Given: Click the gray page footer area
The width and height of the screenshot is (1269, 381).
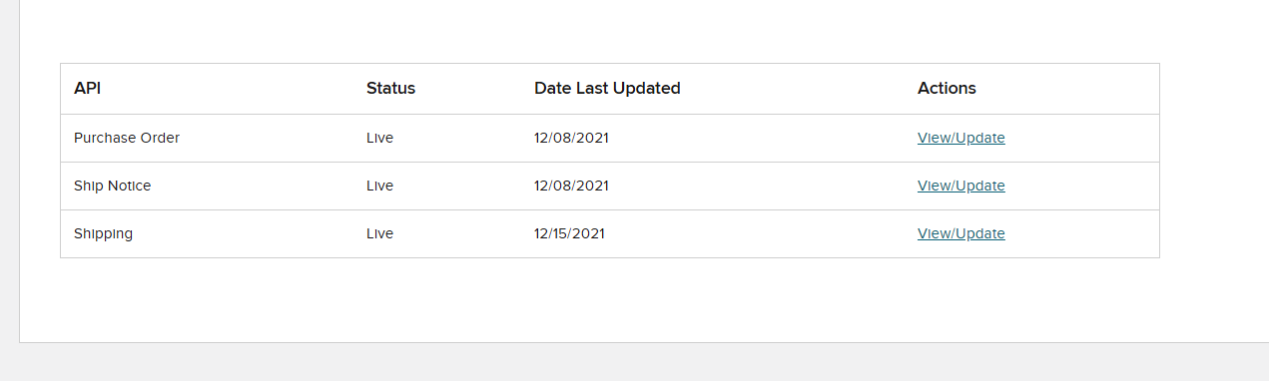Looking at the screenshot, I should pyautogui.click(x=634, y=363).
